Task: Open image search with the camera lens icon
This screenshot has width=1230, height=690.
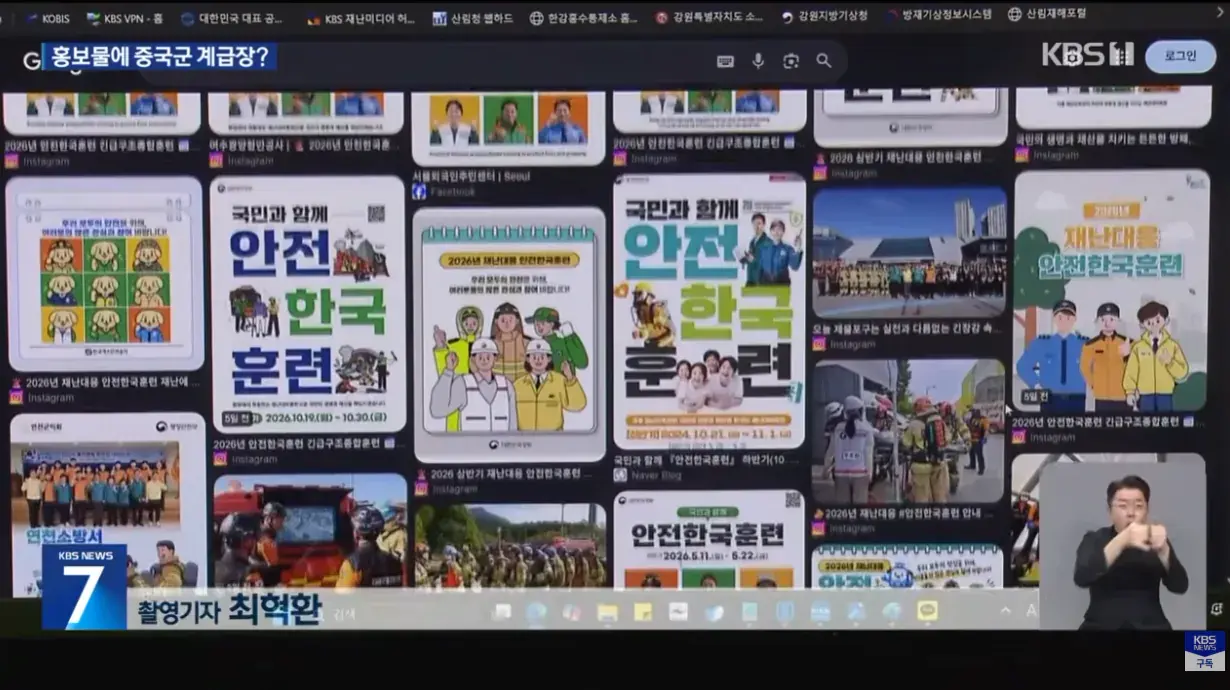Action: pyautogui.click(x=791, y=61)
